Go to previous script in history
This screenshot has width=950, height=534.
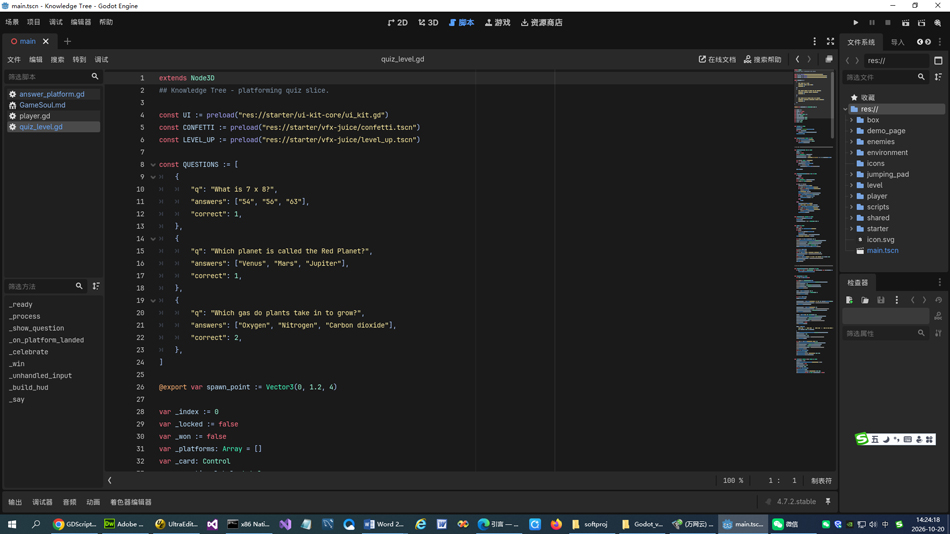[x=797, y=59]
